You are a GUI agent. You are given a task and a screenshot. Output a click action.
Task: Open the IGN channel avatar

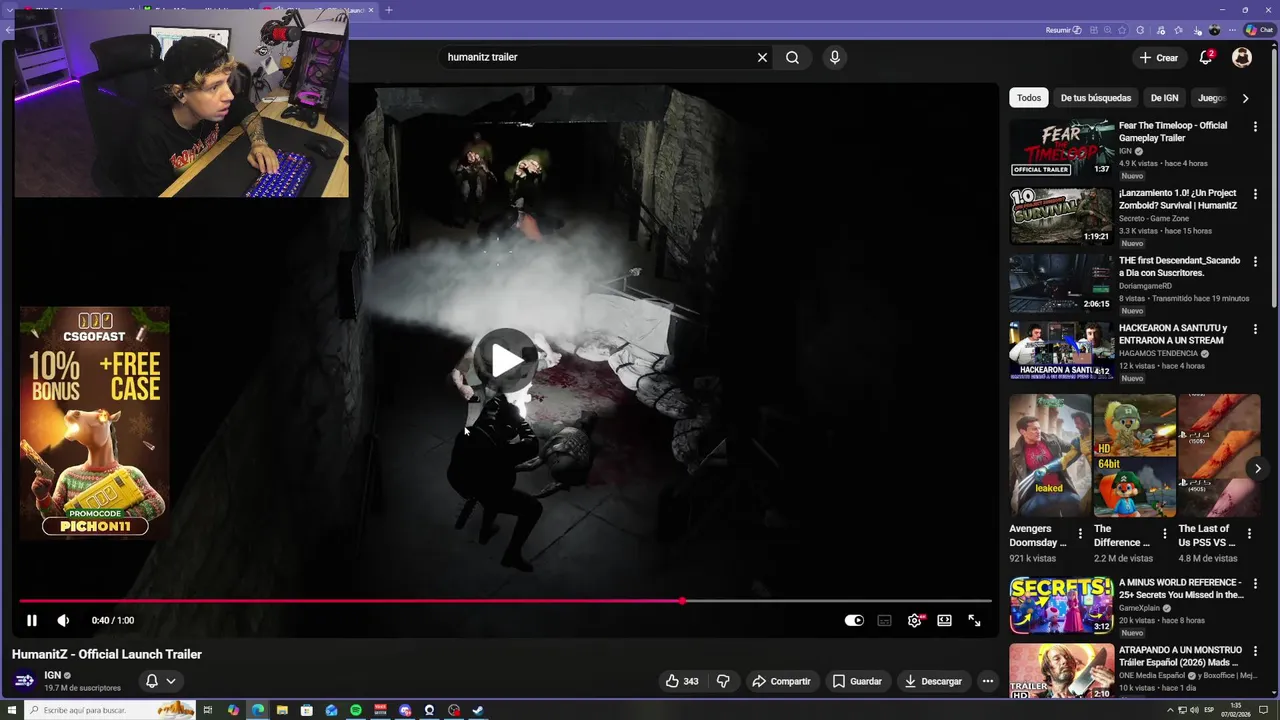click(25, 681)
